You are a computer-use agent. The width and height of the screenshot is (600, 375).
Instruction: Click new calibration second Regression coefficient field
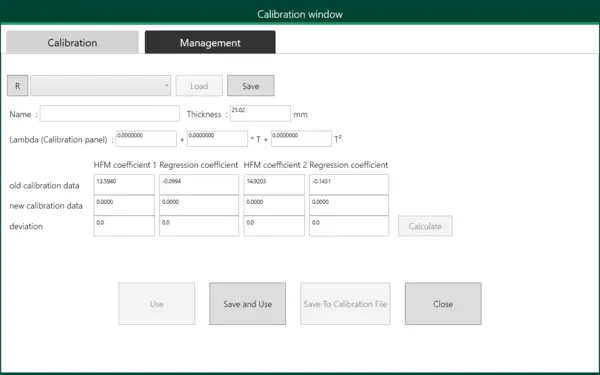[349, 205]
